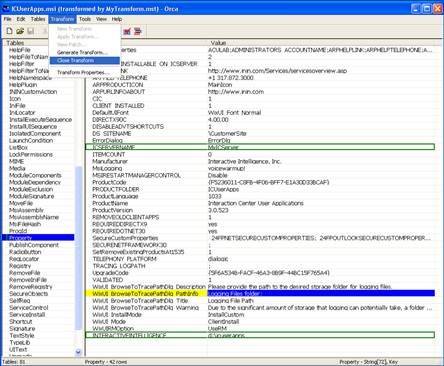This screenshot has height=366, width=444.
Task: Open the File menu
Action: [7, 19]
